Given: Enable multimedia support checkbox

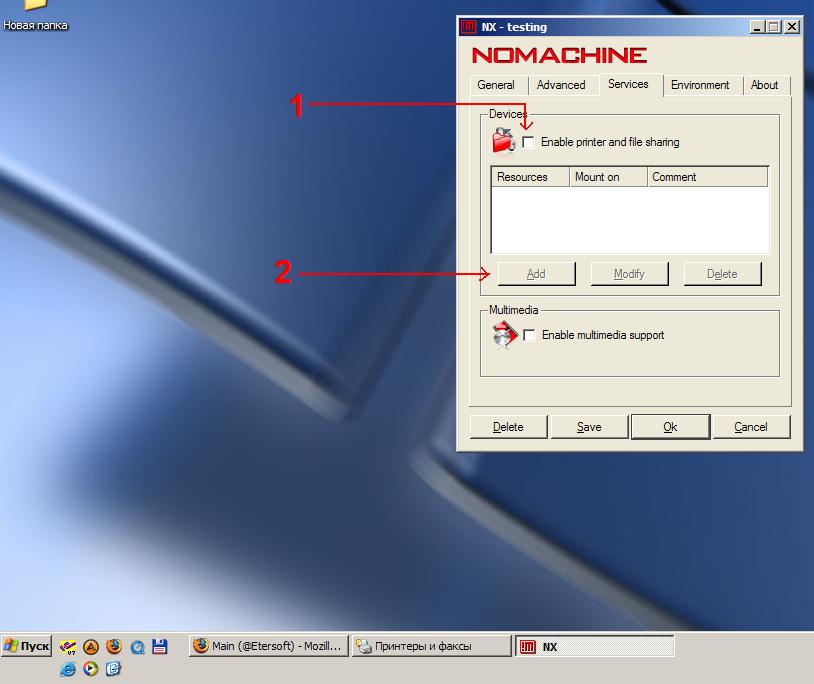Looking at the screenshot, I should click(x=529, y=335).
